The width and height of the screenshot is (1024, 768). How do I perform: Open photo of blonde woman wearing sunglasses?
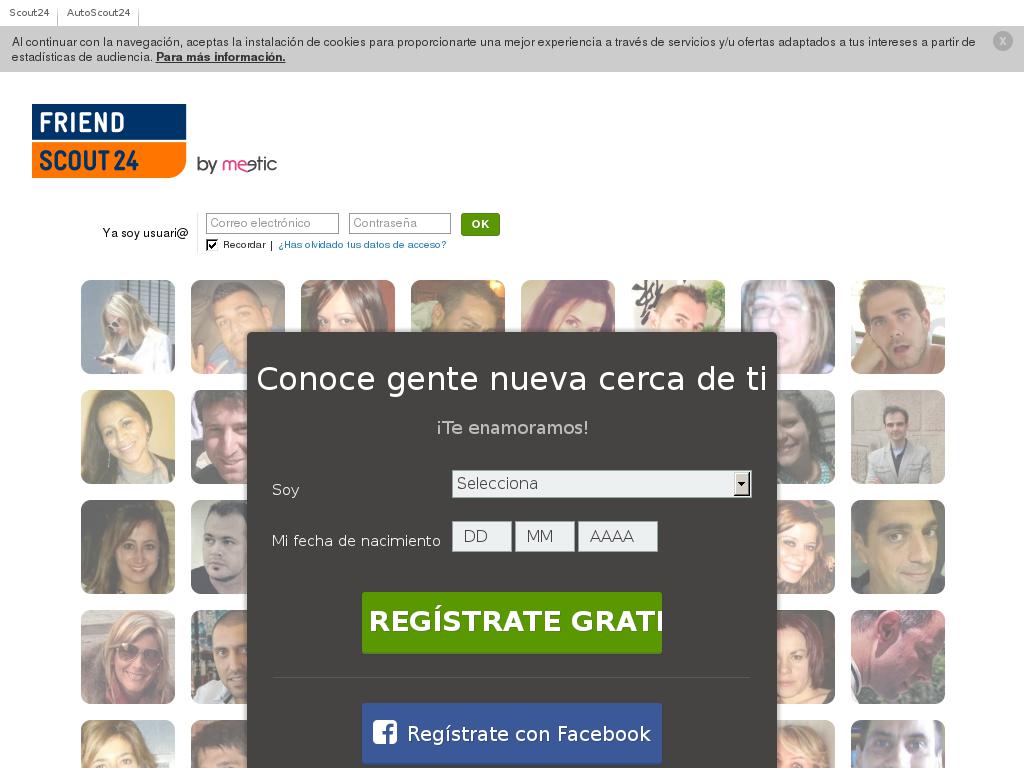click(128, 657)
